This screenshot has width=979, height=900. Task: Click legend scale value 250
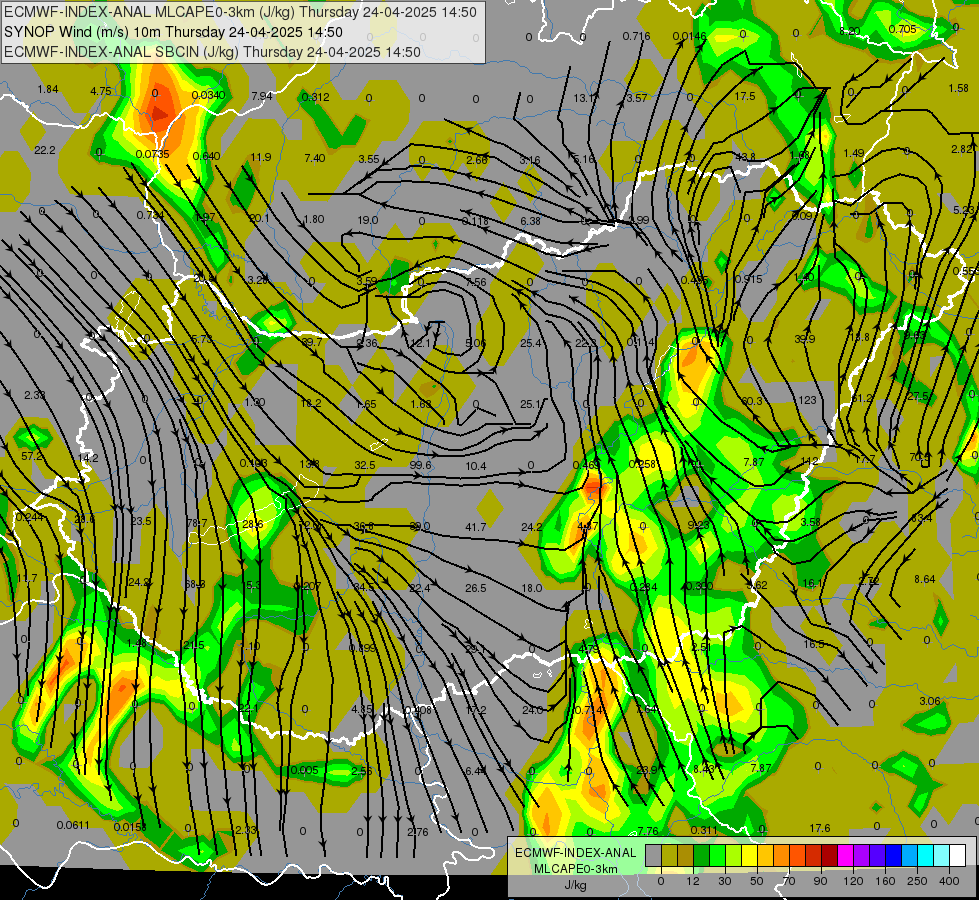917,881
